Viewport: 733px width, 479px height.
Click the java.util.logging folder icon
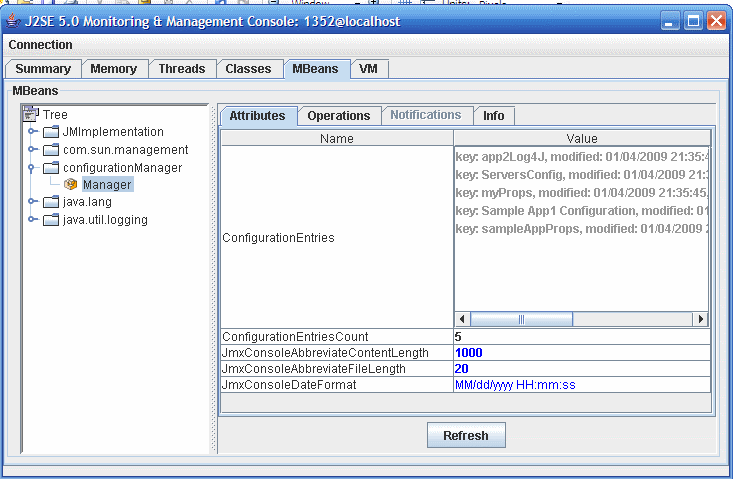tap(51, 220)
